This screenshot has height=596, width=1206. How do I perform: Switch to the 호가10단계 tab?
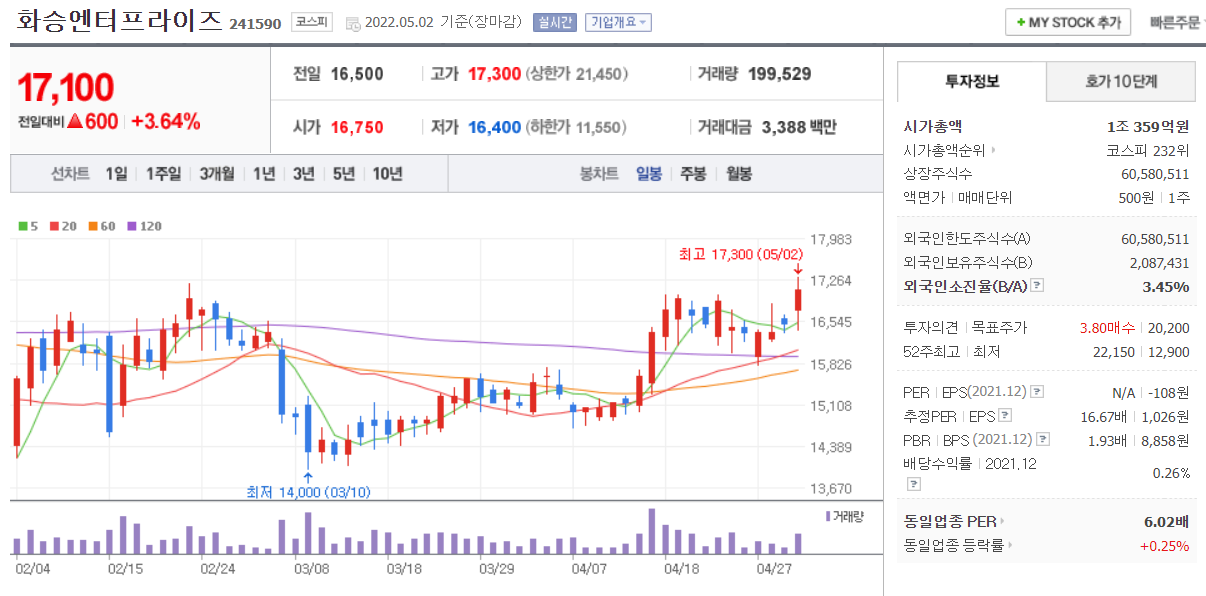point(1121,81)
